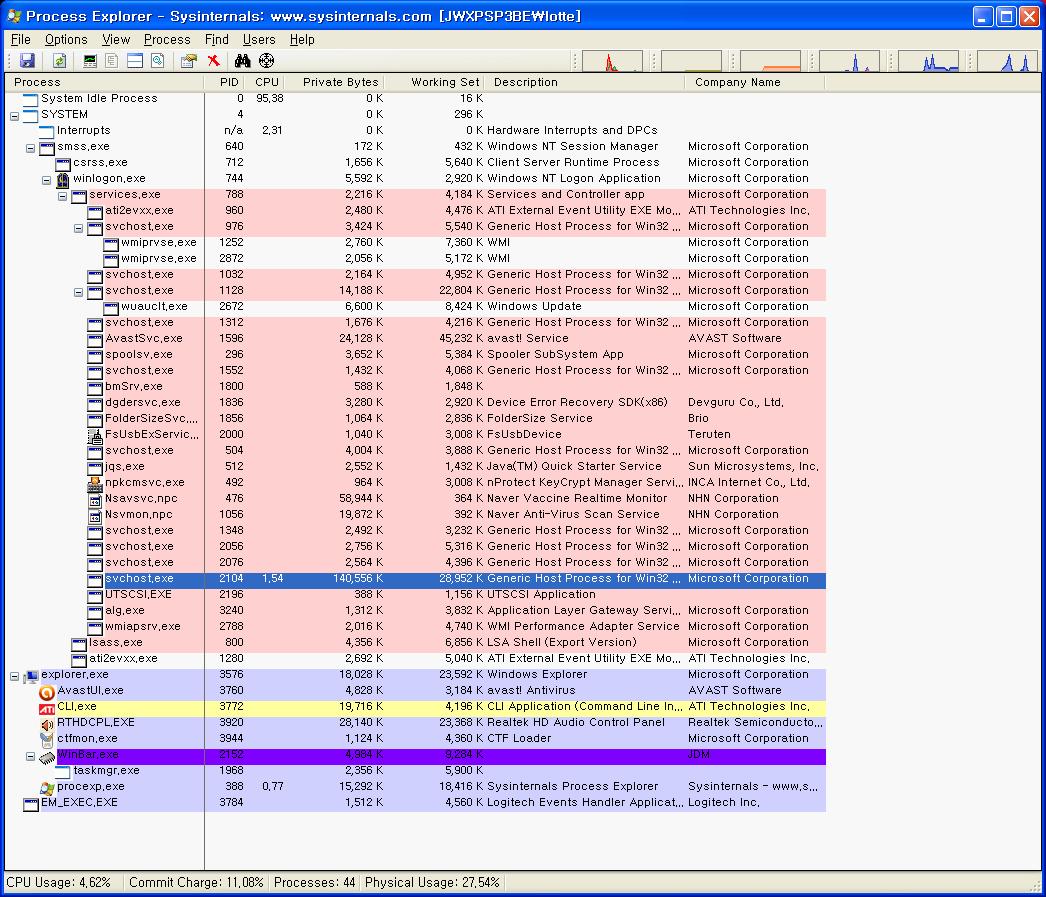Open the File menu
The height and width of the screenshot is (897, 1046).
point(21,39)
